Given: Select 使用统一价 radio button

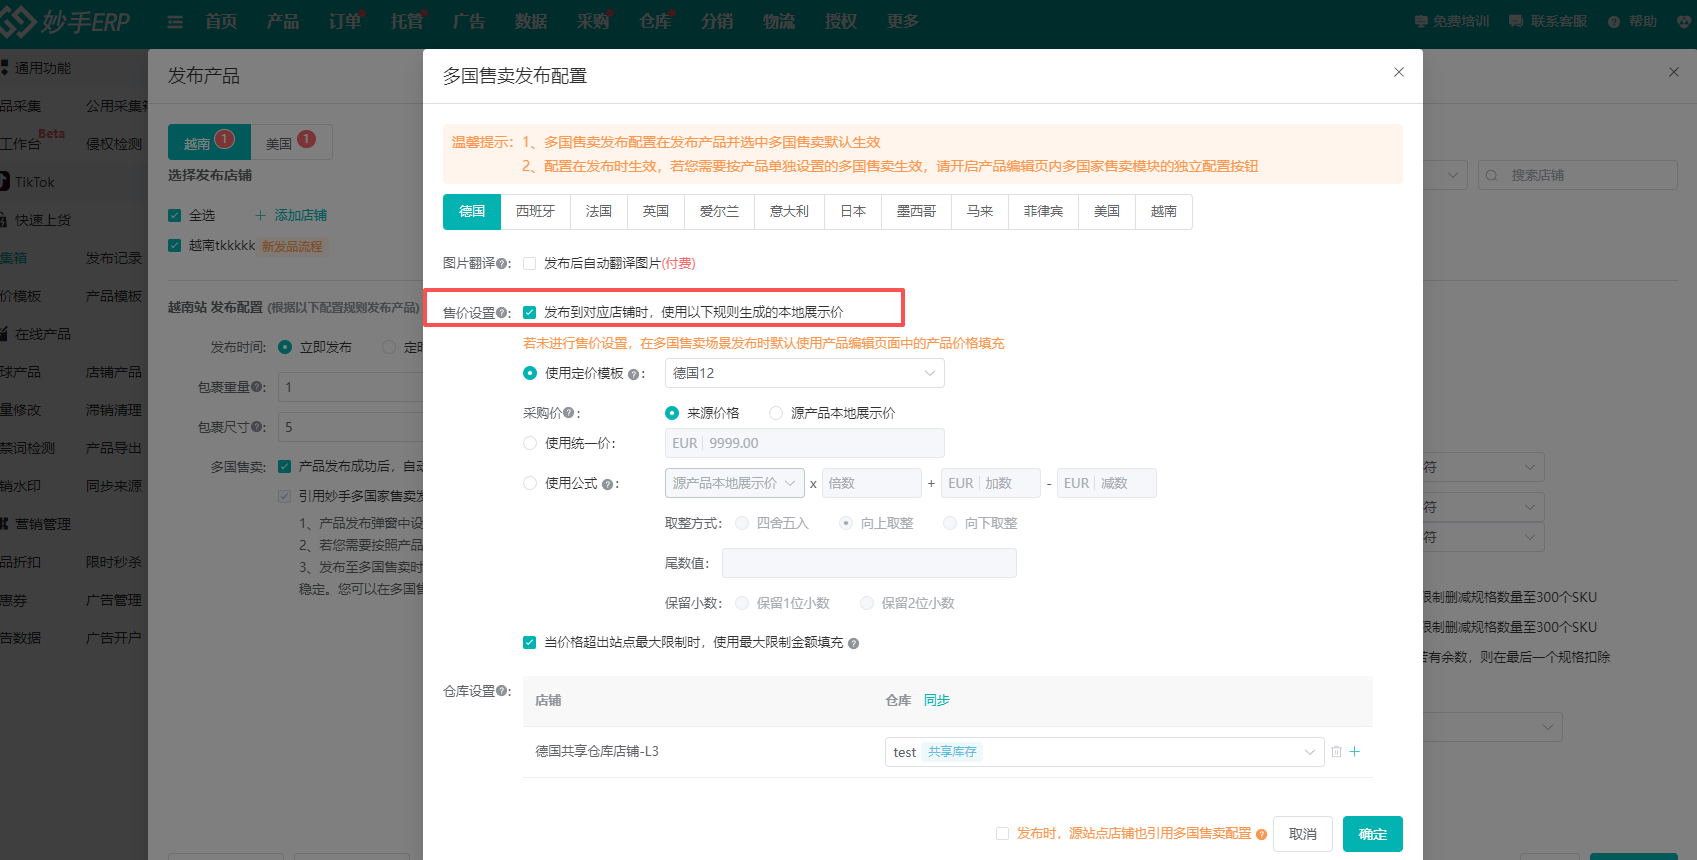Looking at the screenshot, I should pyautogui.click(x=530, y=443).
